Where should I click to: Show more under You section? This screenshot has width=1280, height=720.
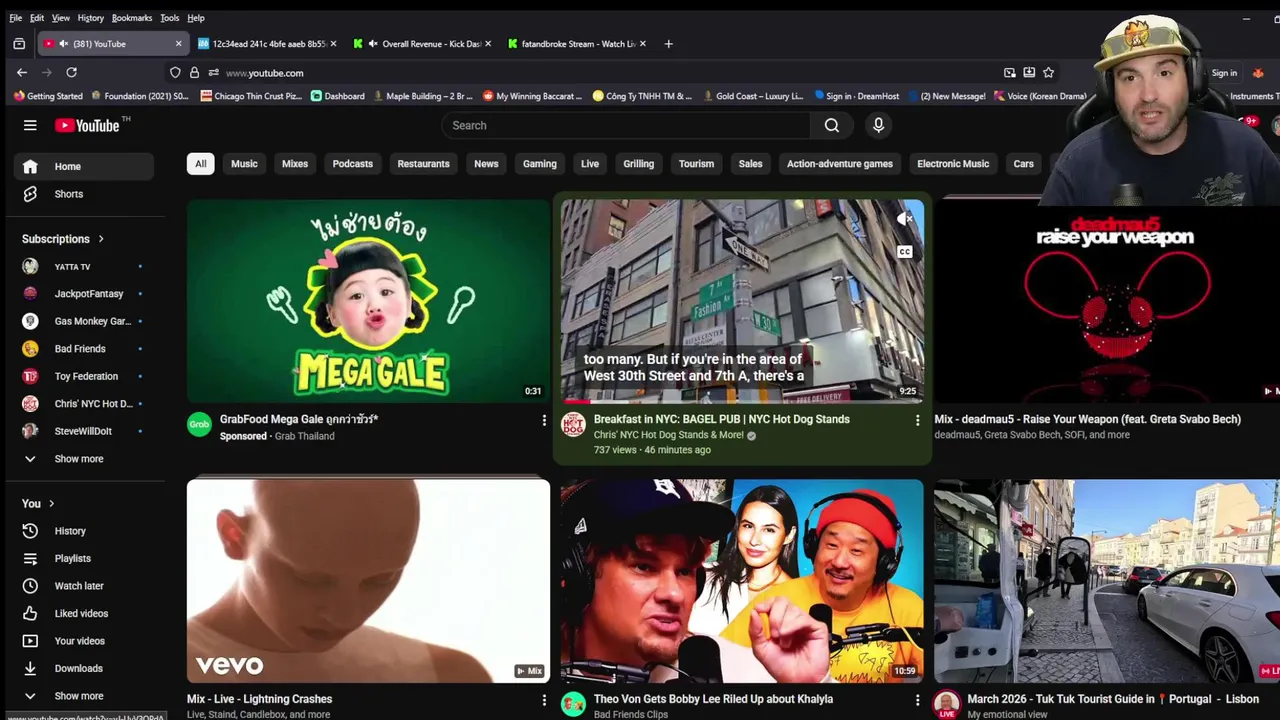[x=84, y=696]
